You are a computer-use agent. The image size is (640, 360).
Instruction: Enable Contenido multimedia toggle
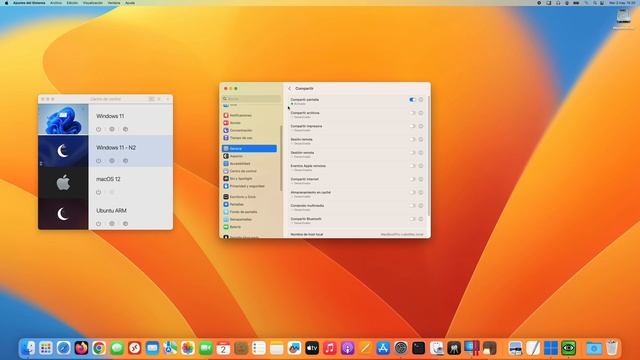click(412, 206)
